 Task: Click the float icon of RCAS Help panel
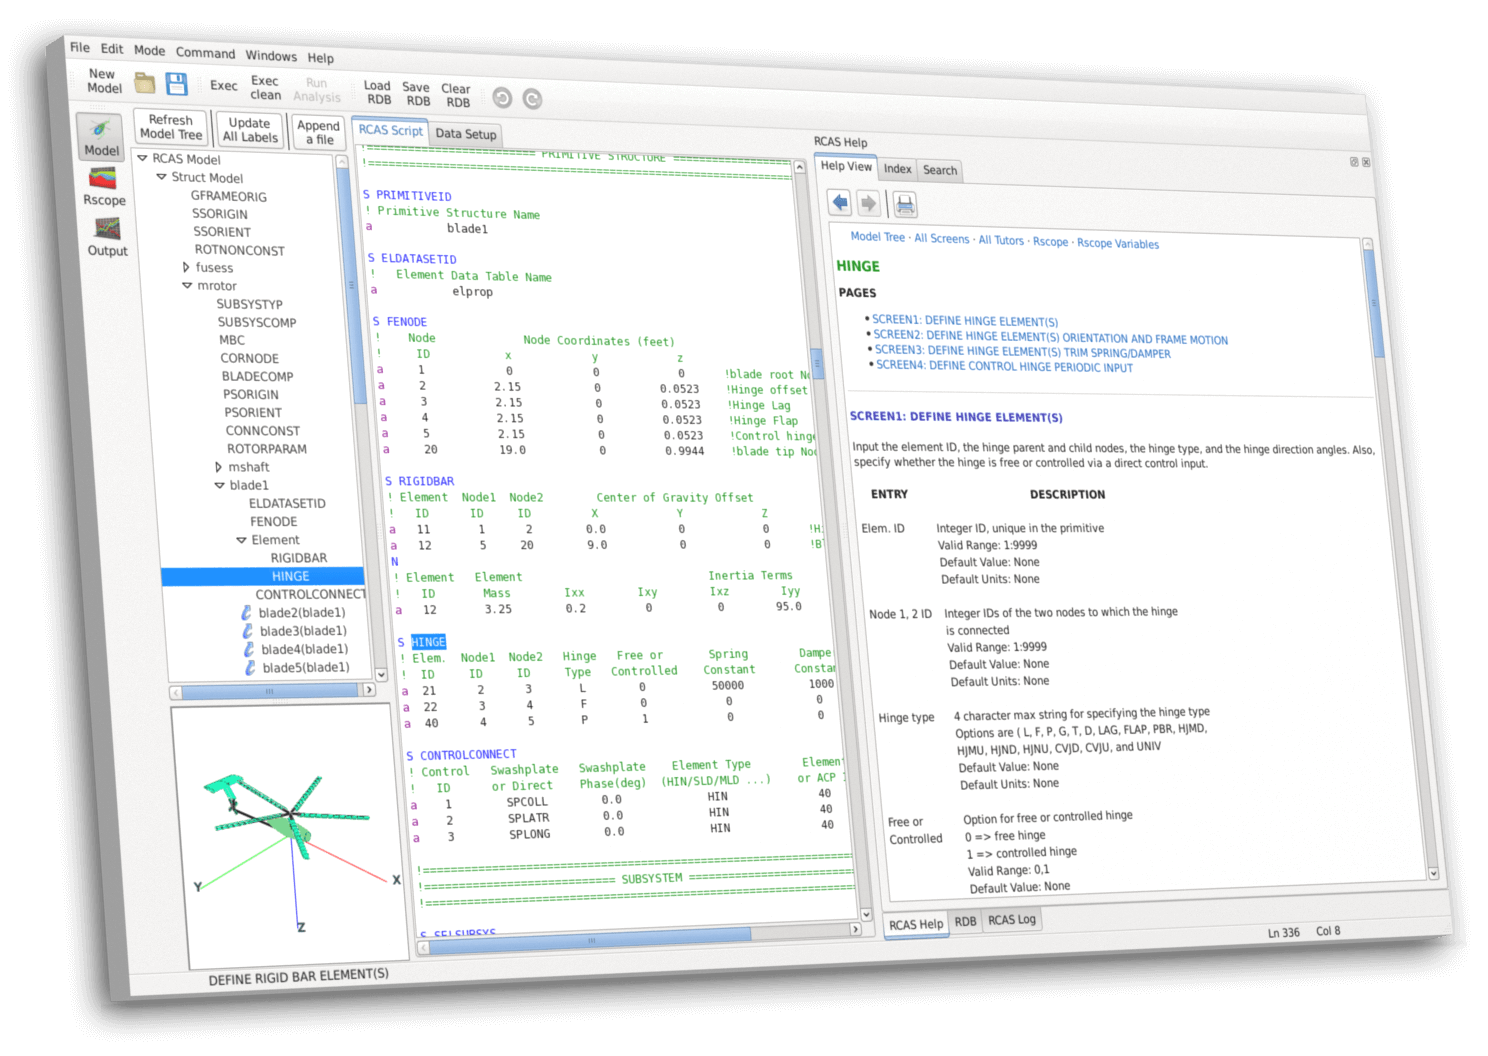(x=1354, y=161)
